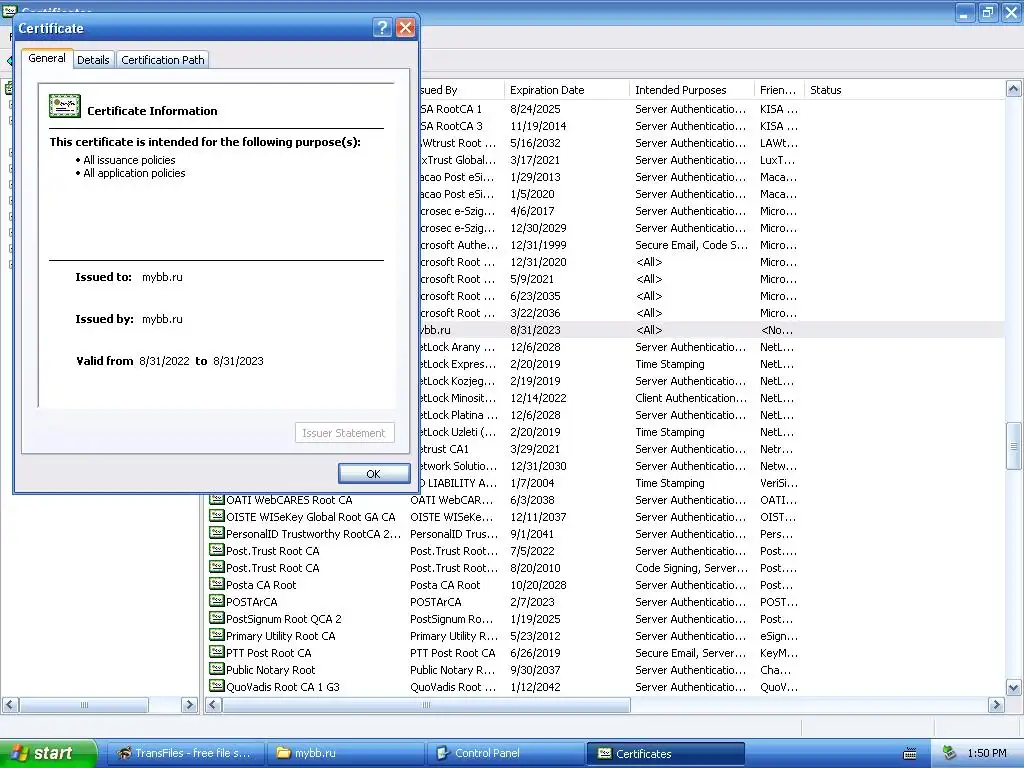Switch to the Details tab

93,59
